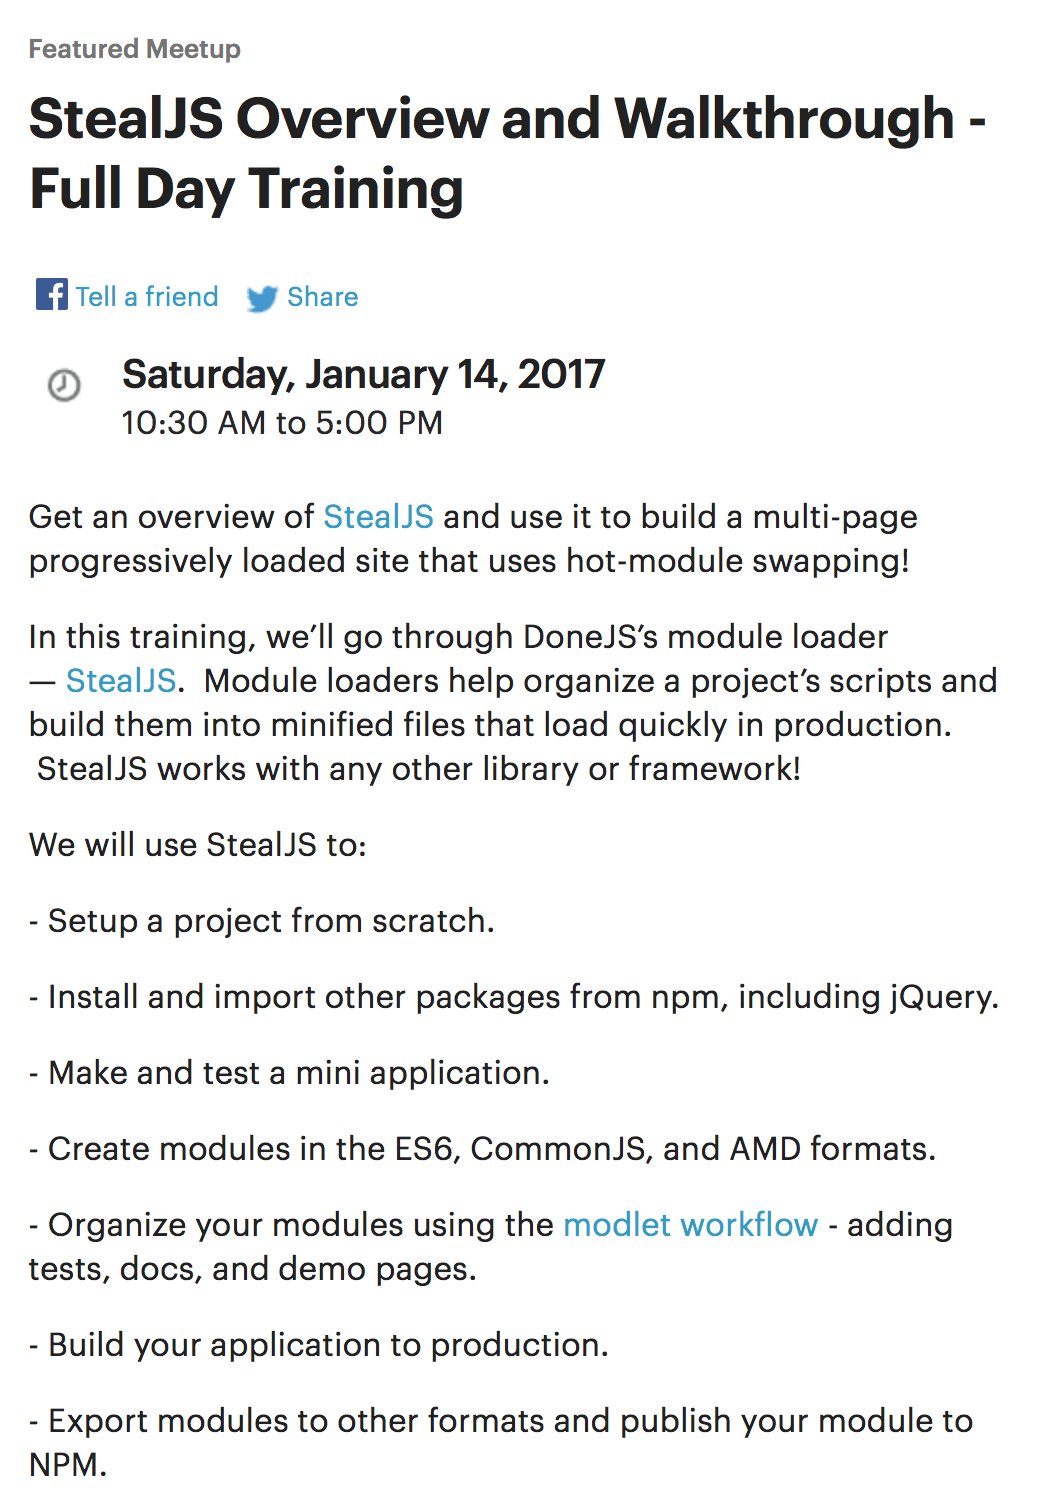Click the Facebook logo icon
1062x1508 pixels.
52,295
